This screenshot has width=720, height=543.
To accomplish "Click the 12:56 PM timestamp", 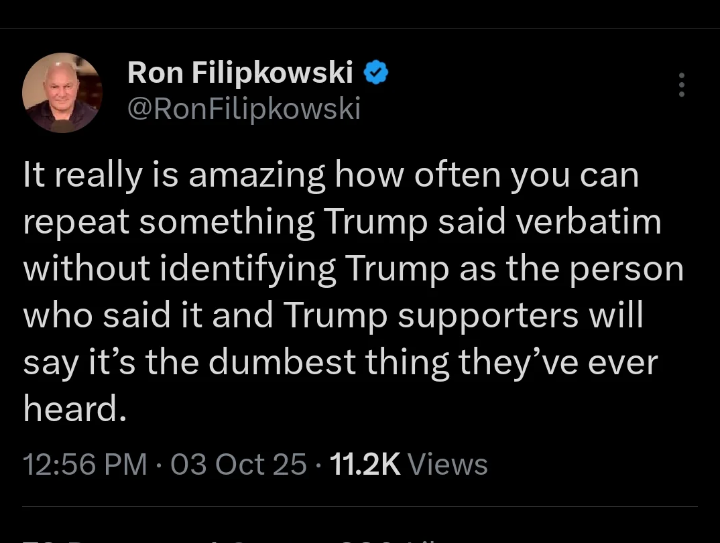I will click(x=83, y=465).
